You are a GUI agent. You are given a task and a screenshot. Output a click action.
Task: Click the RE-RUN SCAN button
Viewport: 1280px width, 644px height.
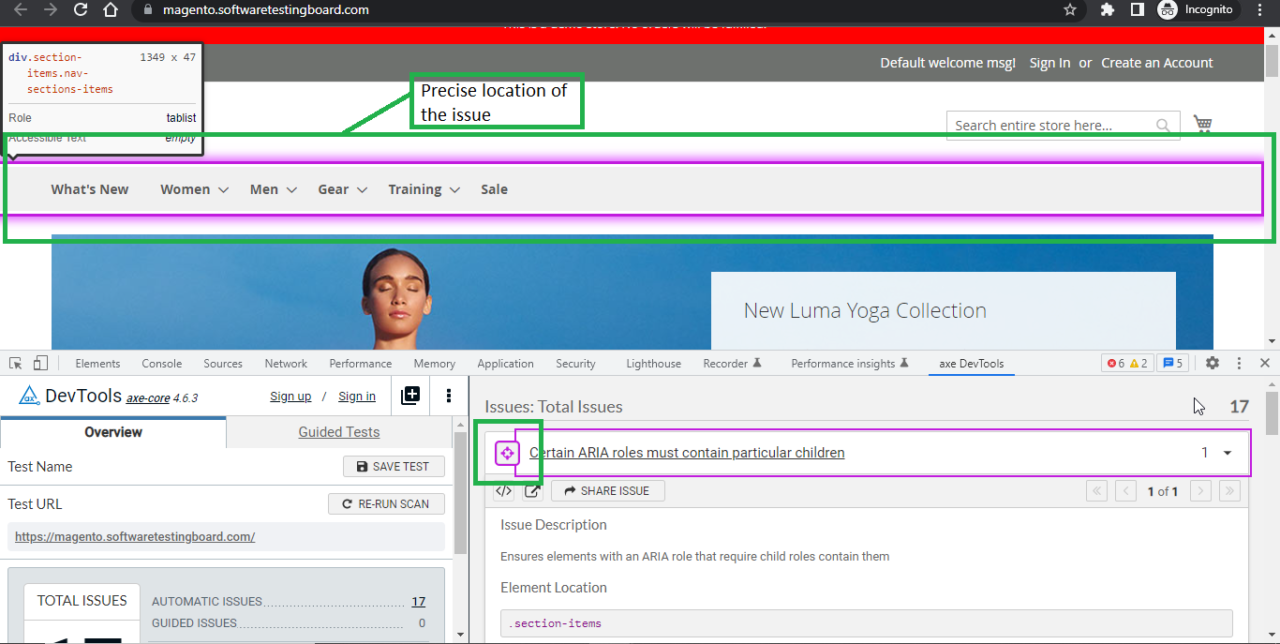(386, 504)
